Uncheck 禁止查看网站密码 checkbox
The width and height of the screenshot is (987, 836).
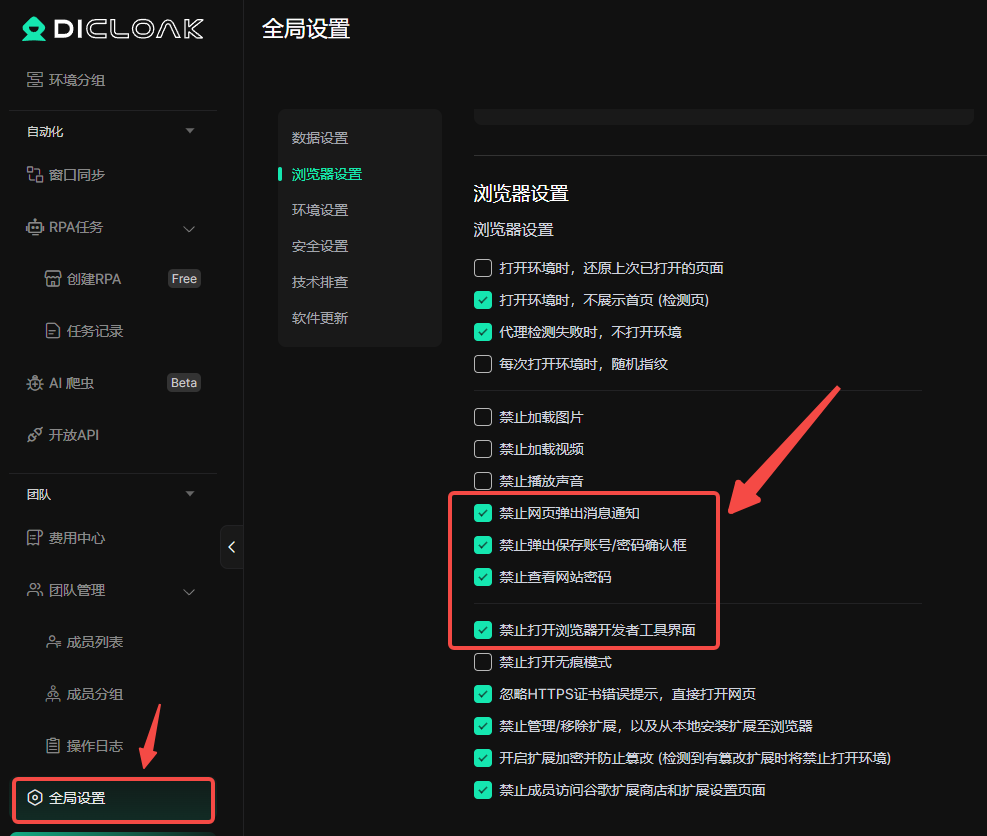(x=483, y=577)
